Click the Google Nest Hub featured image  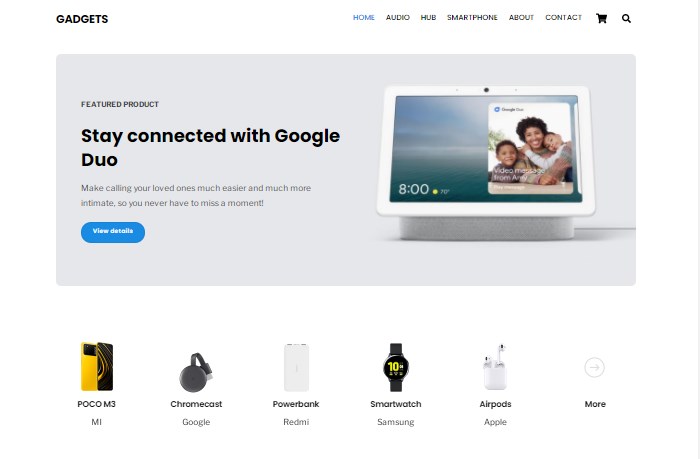487,163
